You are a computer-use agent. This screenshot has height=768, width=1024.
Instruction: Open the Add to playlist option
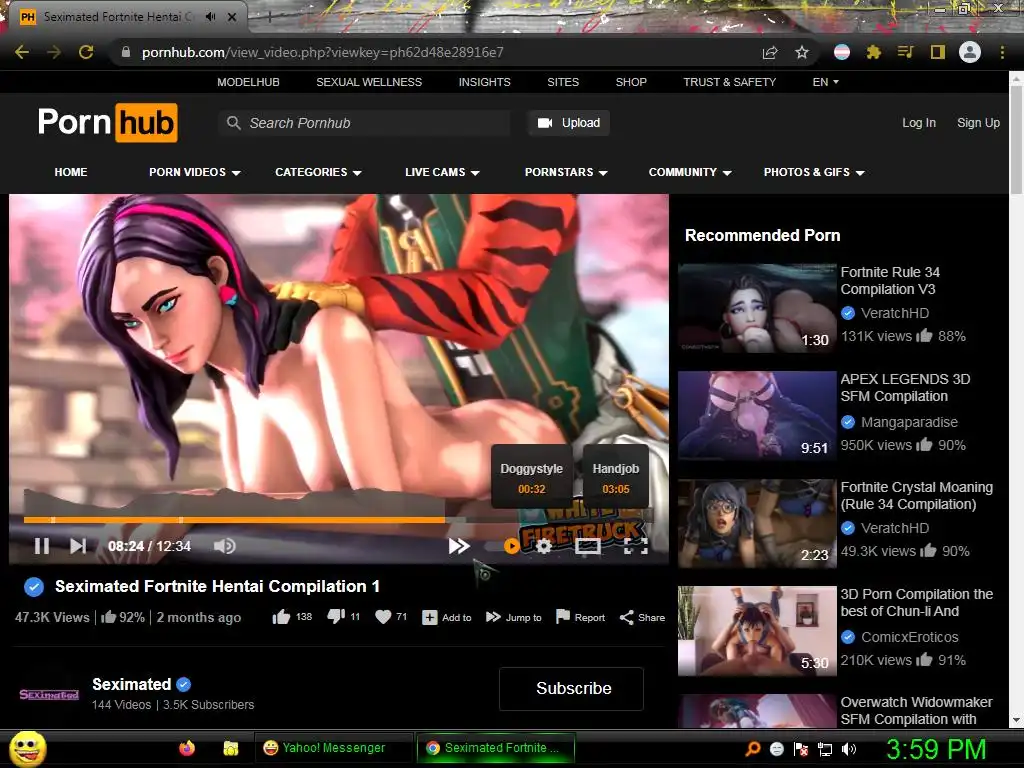(x=447, y=617)
